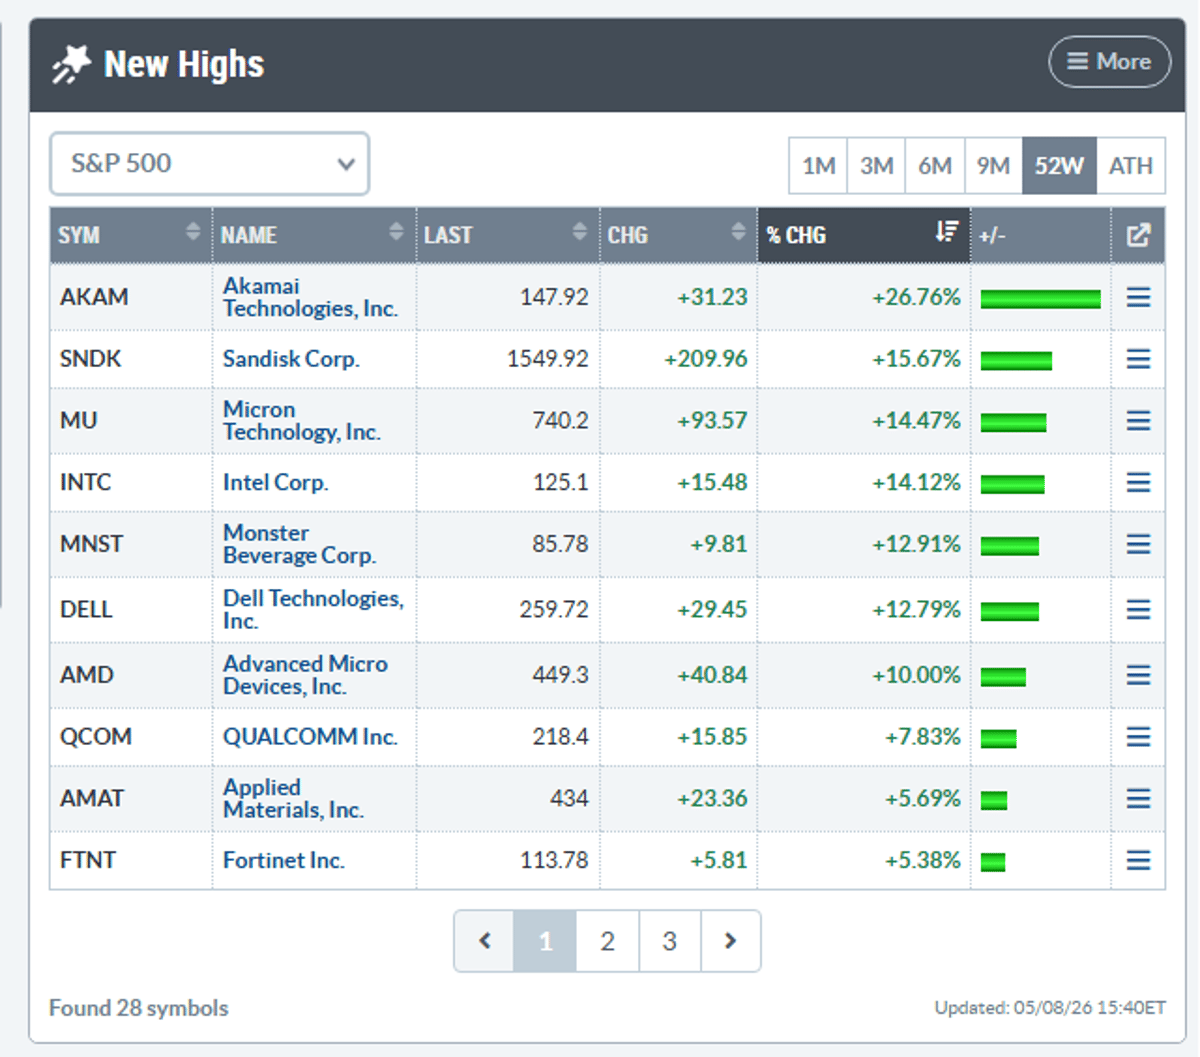1200x1057 pixels.
Task: Open the hamburger menu for INTC row
Action: tap(1138, 482)
